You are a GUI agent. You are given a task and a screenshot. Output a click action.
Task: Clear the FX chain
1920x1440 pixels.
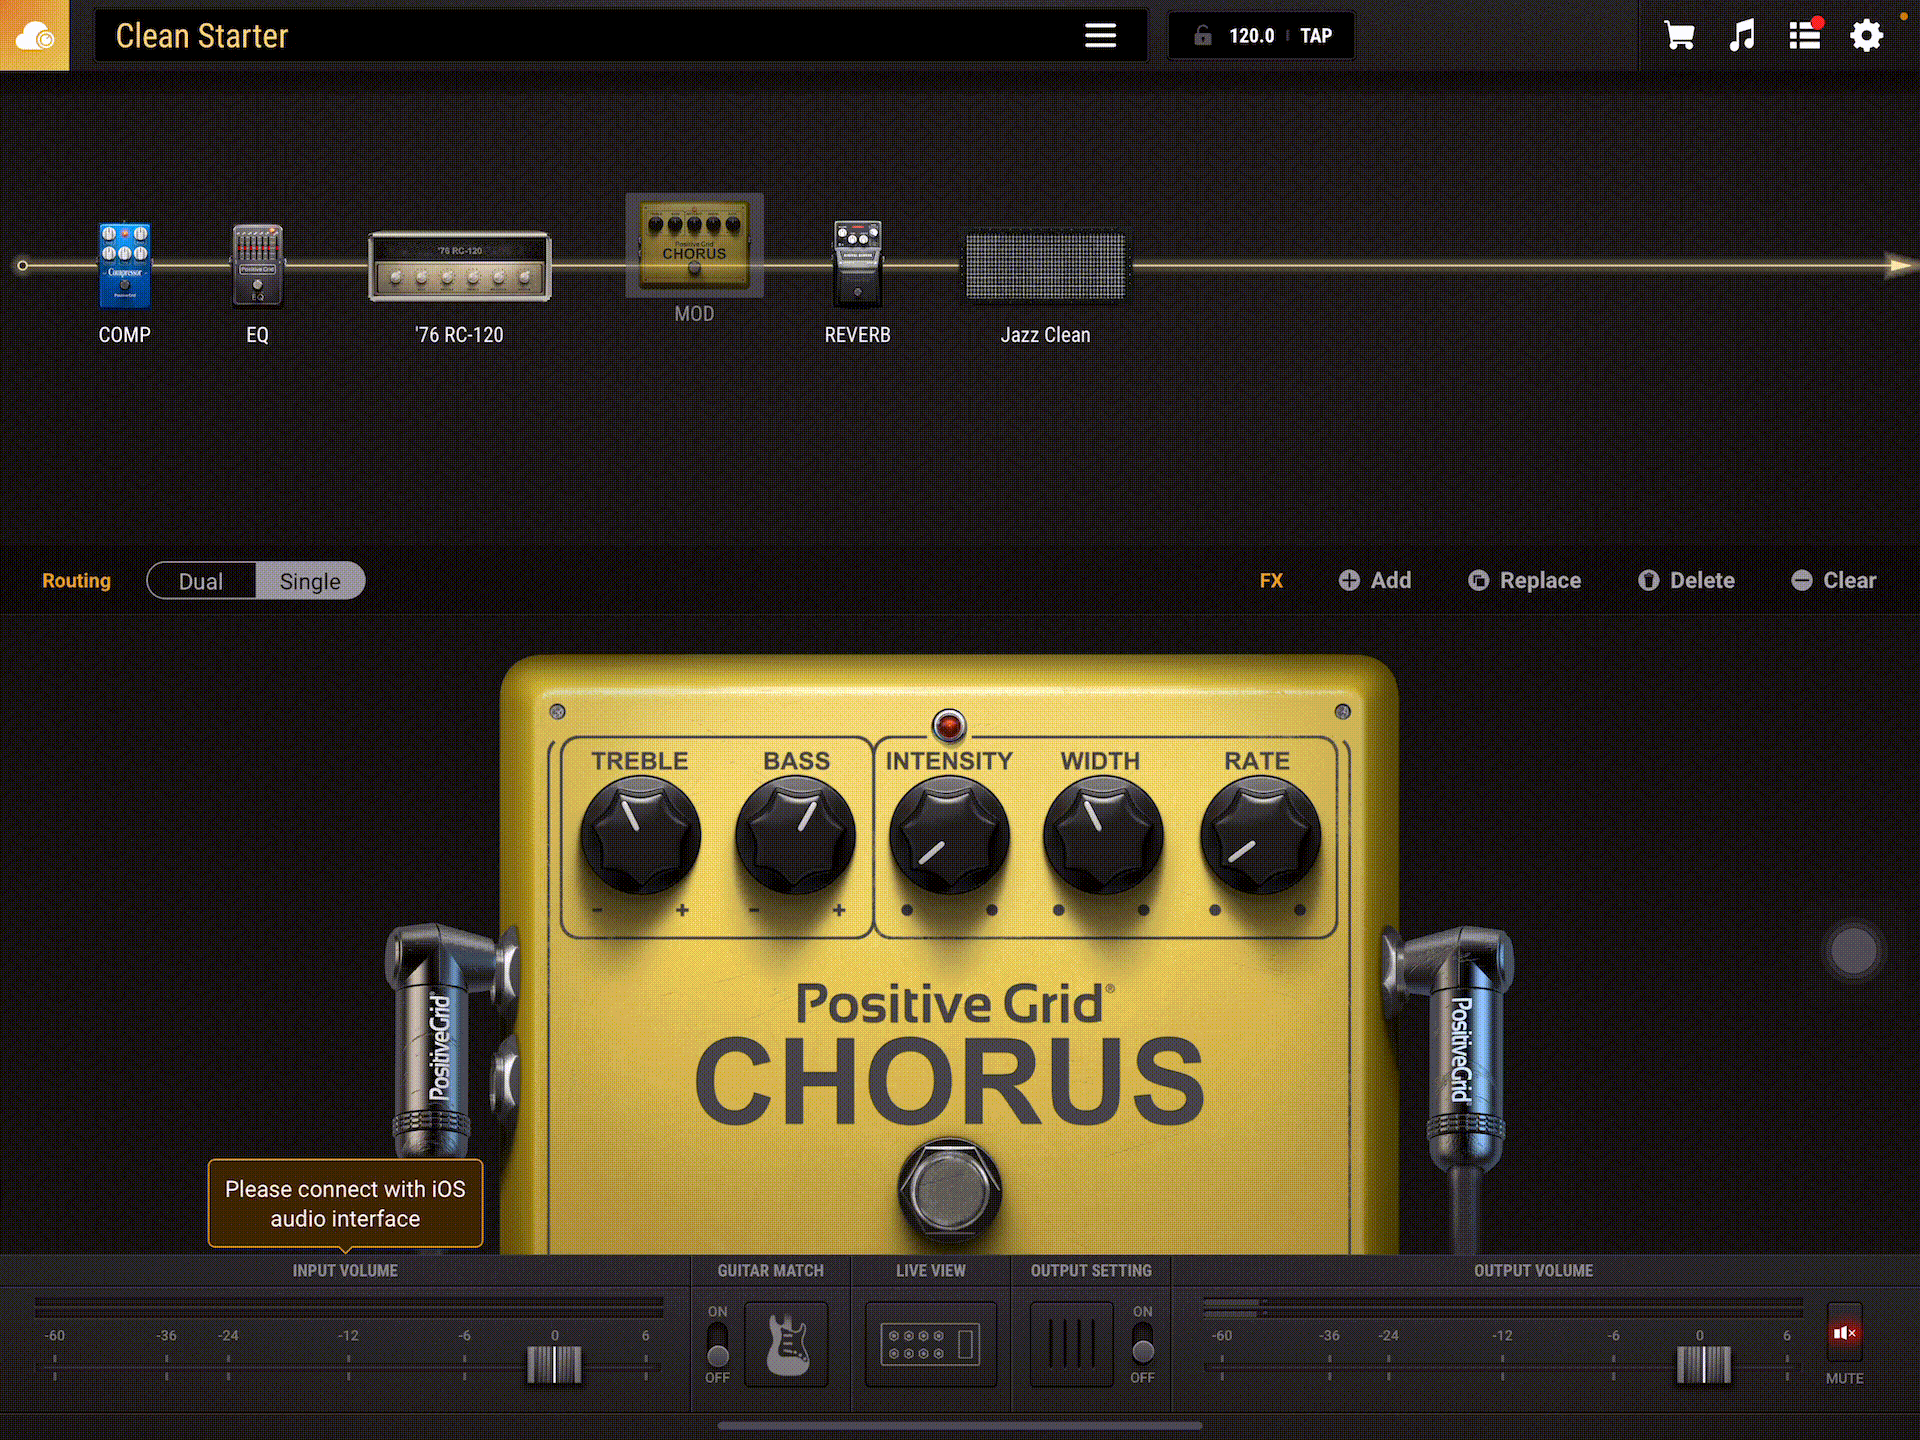(1834, 580)
